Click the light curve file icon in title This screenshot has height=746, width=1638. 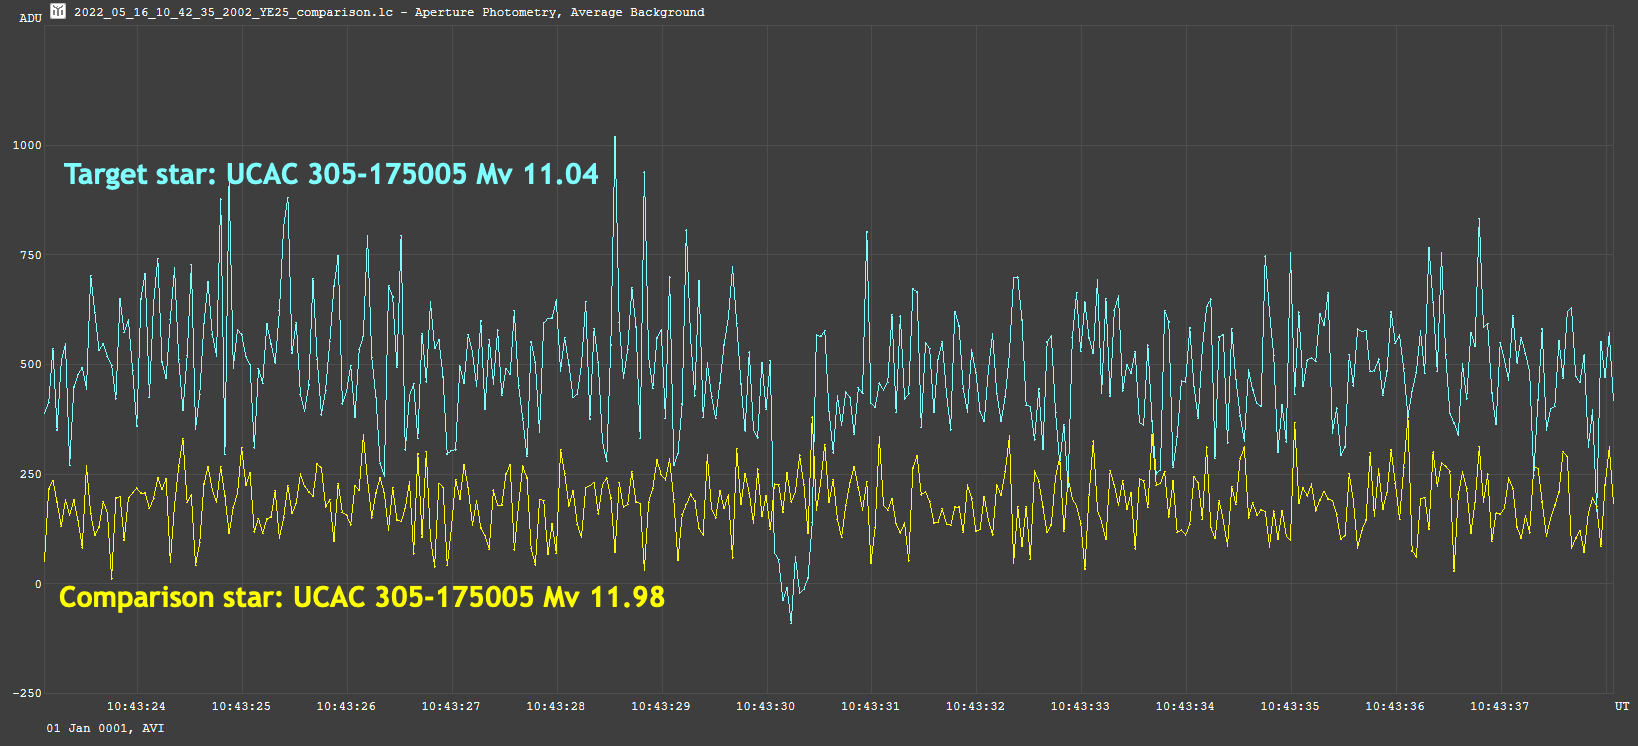[58, 12]
